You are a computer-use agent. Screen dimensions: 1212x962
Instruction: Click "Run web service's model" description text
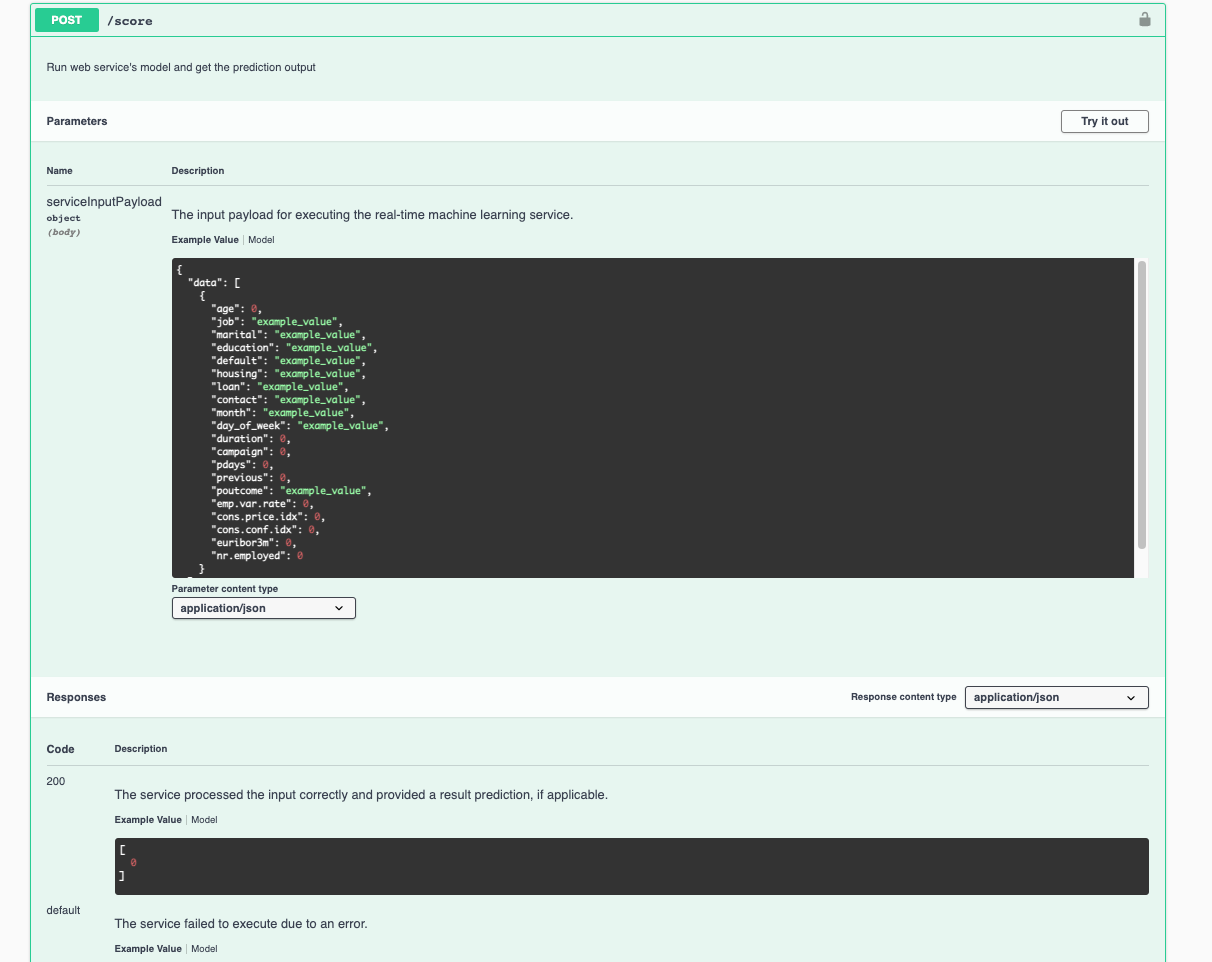tap(181, 67)
